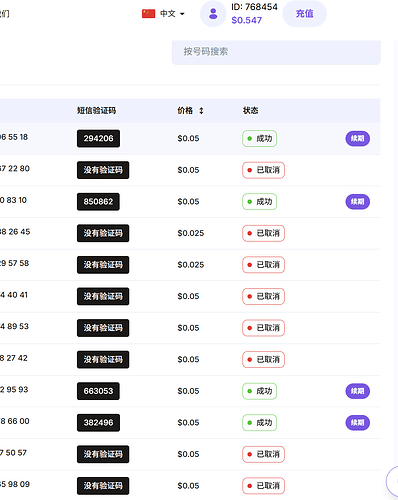
Task: Click 没有验证码 label in row 4 40 41
Action: point(103,296)
